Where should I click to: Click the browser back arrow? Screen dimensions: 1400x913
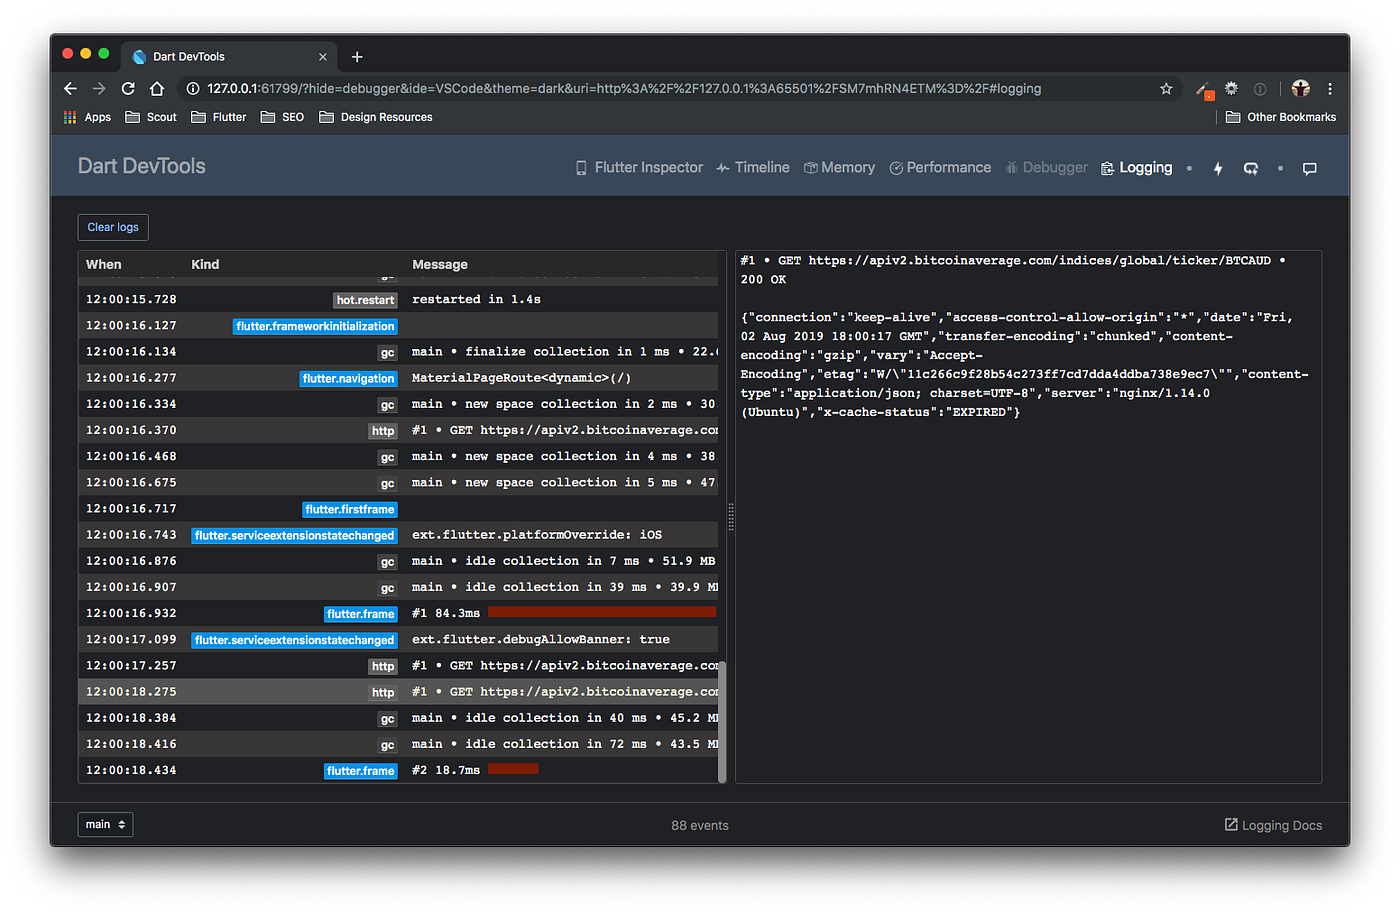coord(70,89)
